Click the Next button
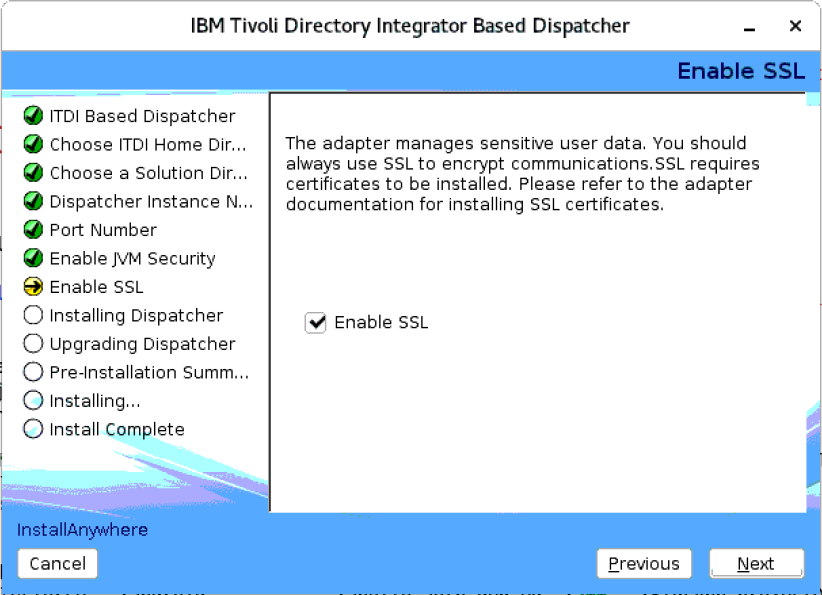The height and width of the screenshot is (595, 822). tap(756, 564)
